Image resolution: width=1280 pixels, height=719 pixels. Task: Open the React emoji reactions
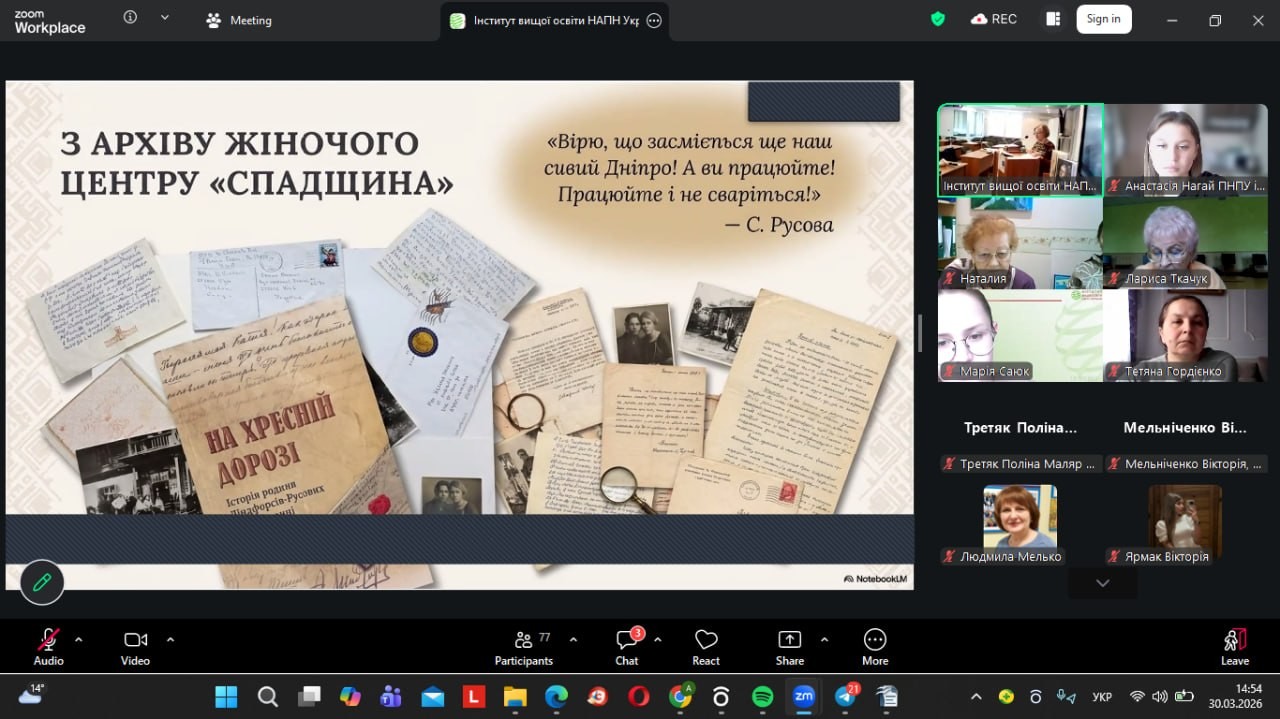coord(706,646)
